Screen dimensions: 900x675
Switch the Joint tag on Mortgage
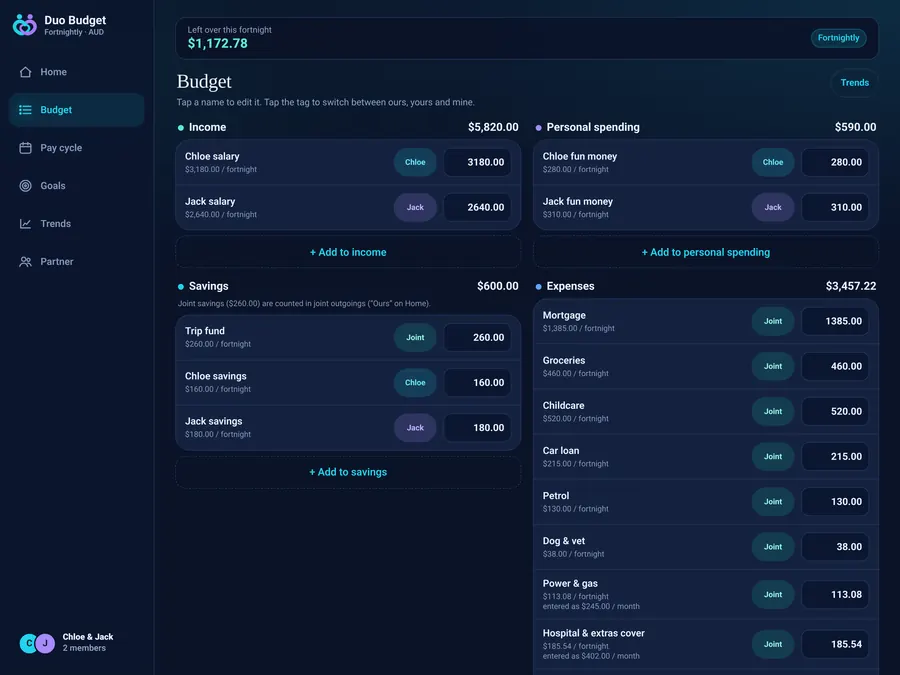pos(773,321)
